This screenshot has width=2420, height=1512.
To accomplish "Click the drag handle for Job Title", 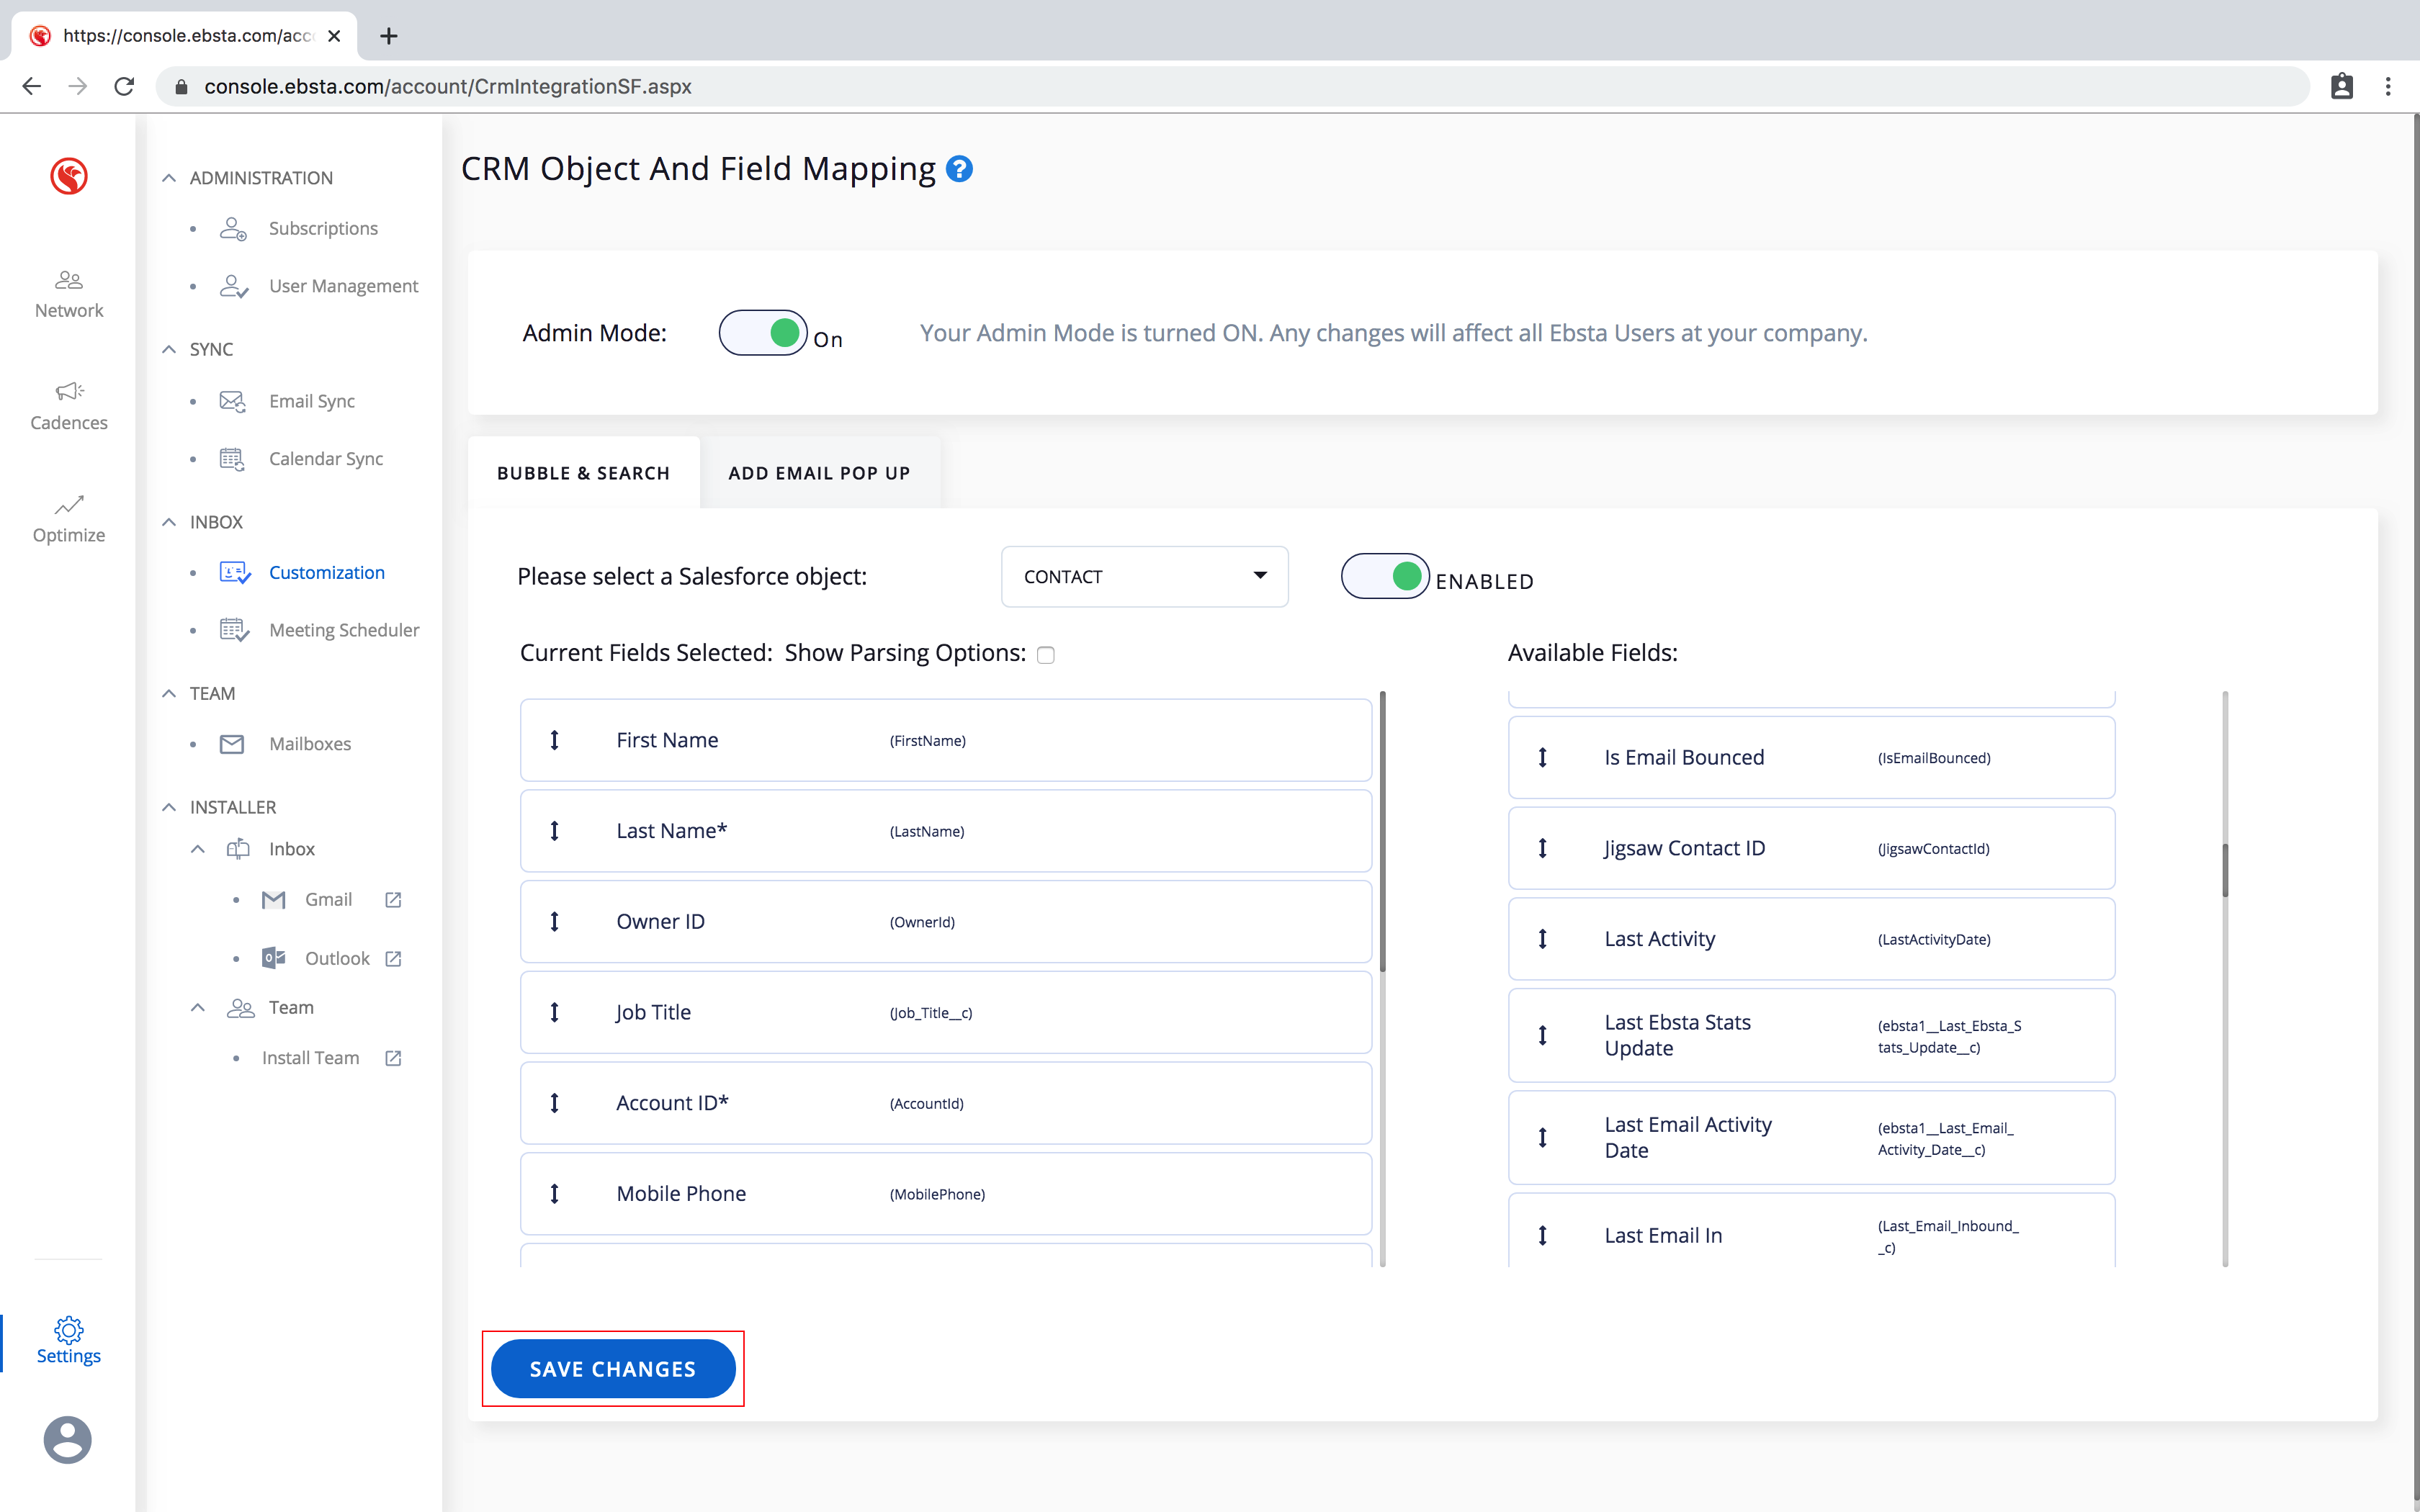I will click(x=554, y=1012).
